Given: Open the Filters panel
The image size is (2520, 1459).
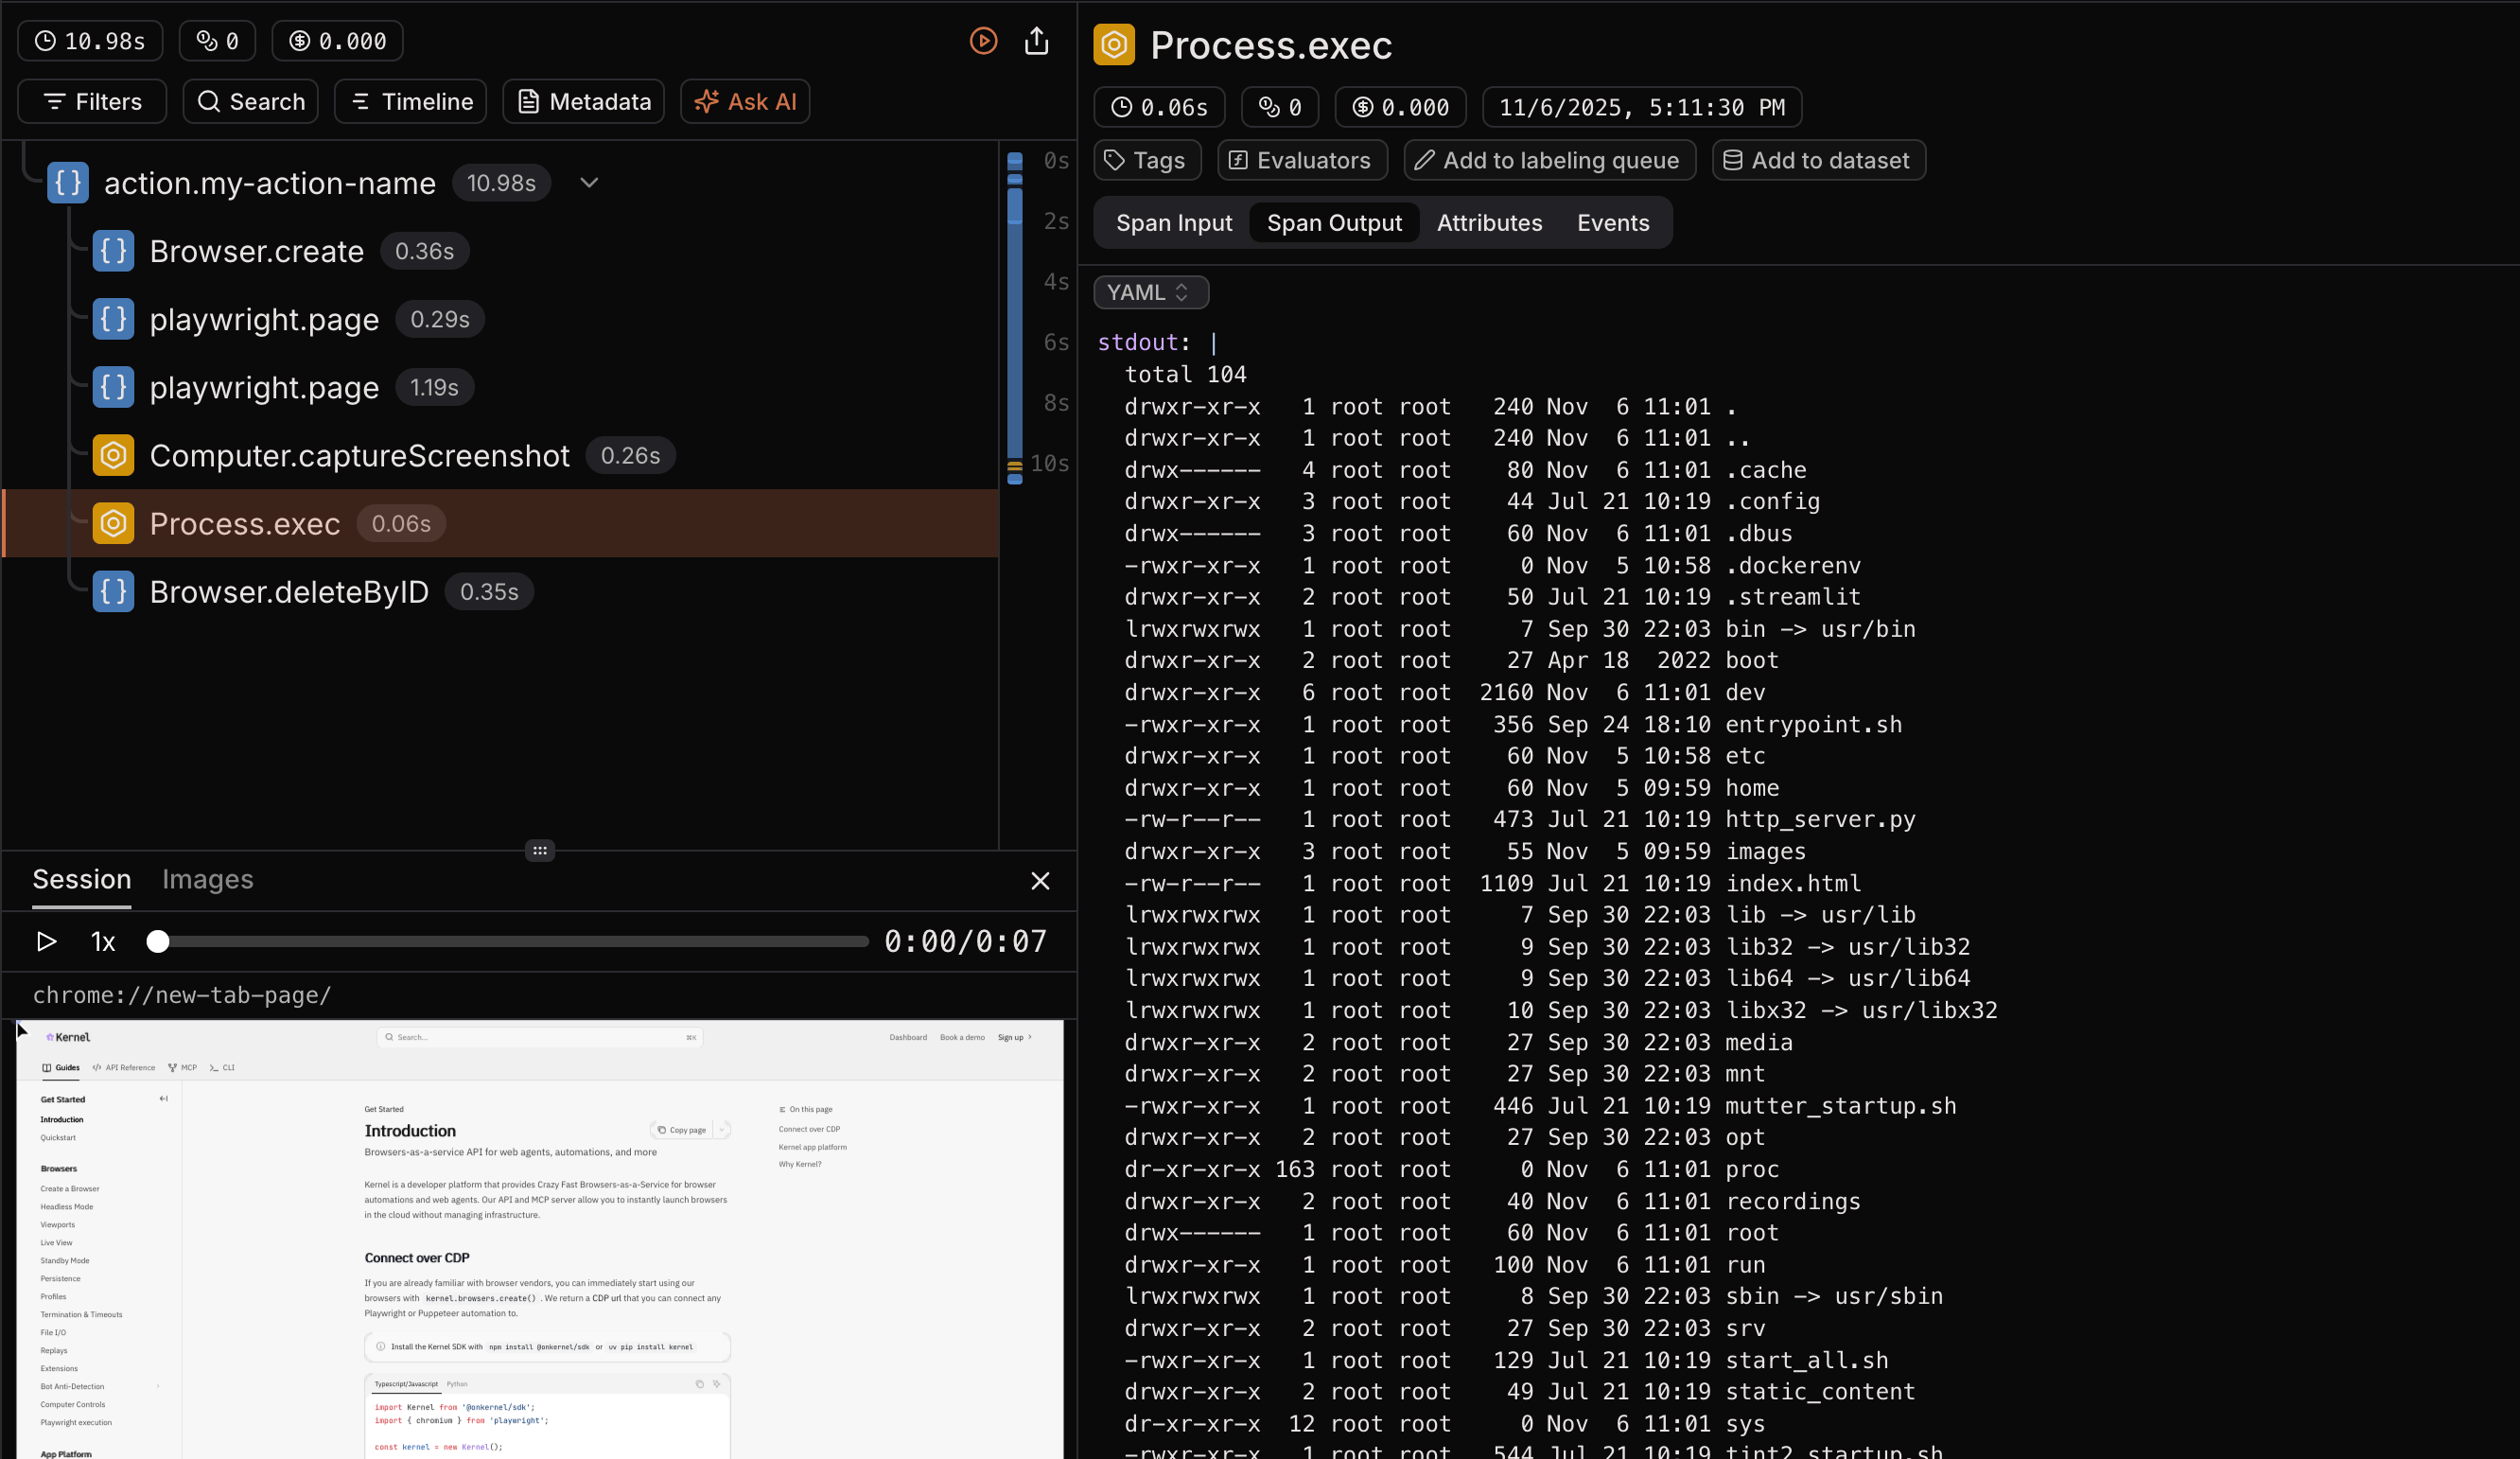Looking at the screenshot, I should tap(92, 102).
